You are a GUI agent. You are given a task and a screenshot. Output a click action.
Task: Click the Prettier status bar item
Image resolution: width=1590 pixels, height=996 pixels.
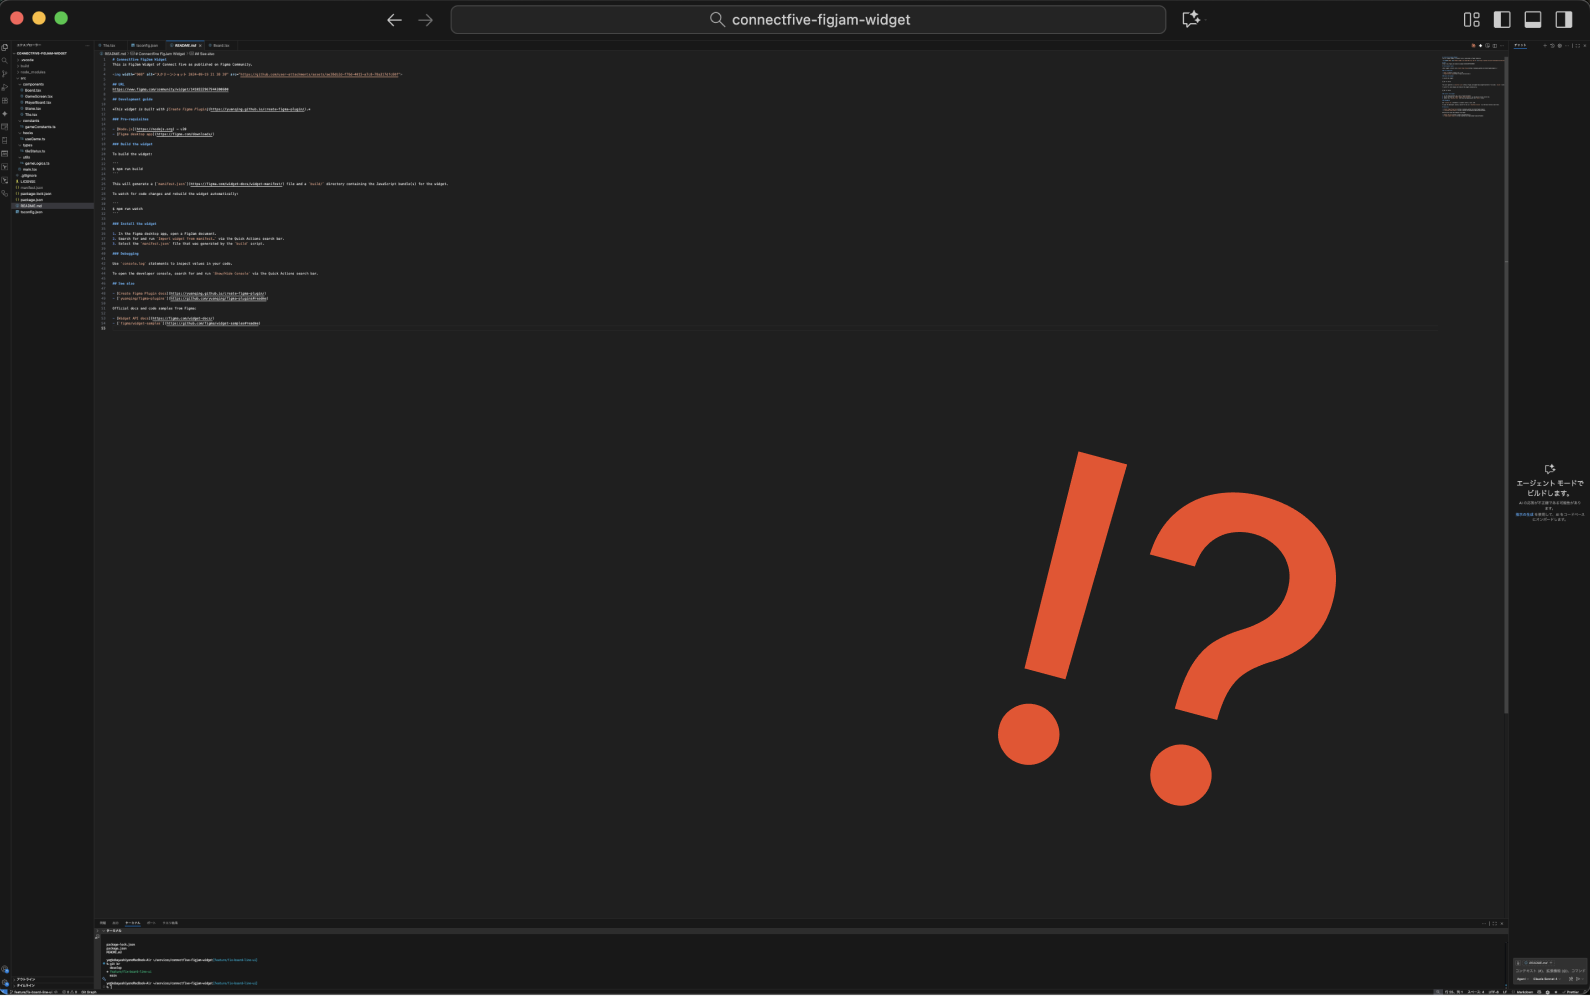[1572, 992]
